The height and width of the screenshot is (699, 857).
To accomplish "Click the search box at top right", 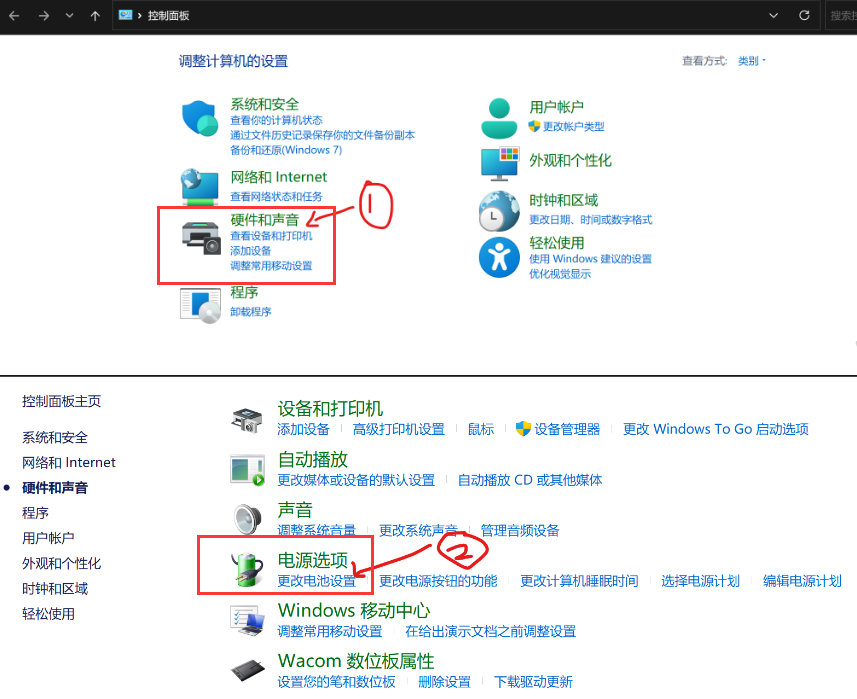I will 845,16.
